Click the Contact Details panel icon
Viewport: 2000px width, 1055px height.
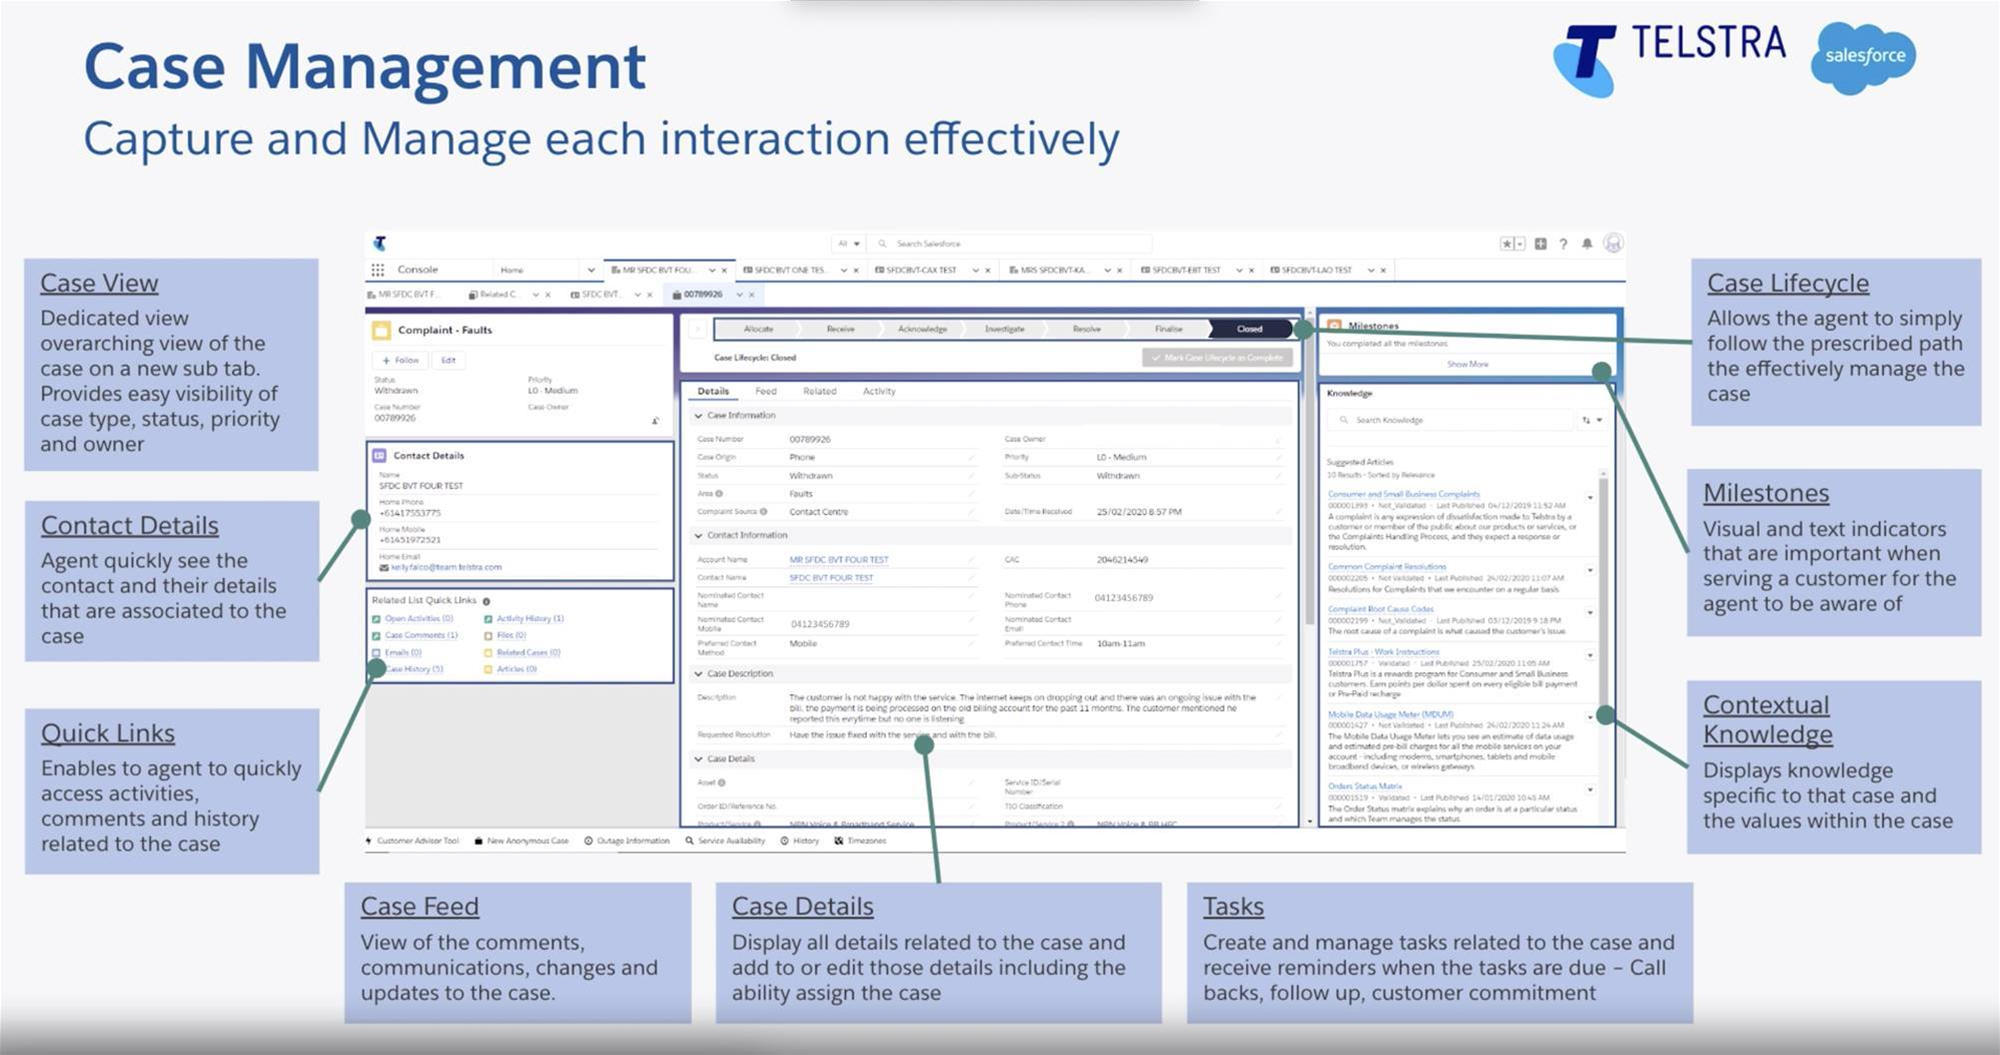click(x=380, y=455)
